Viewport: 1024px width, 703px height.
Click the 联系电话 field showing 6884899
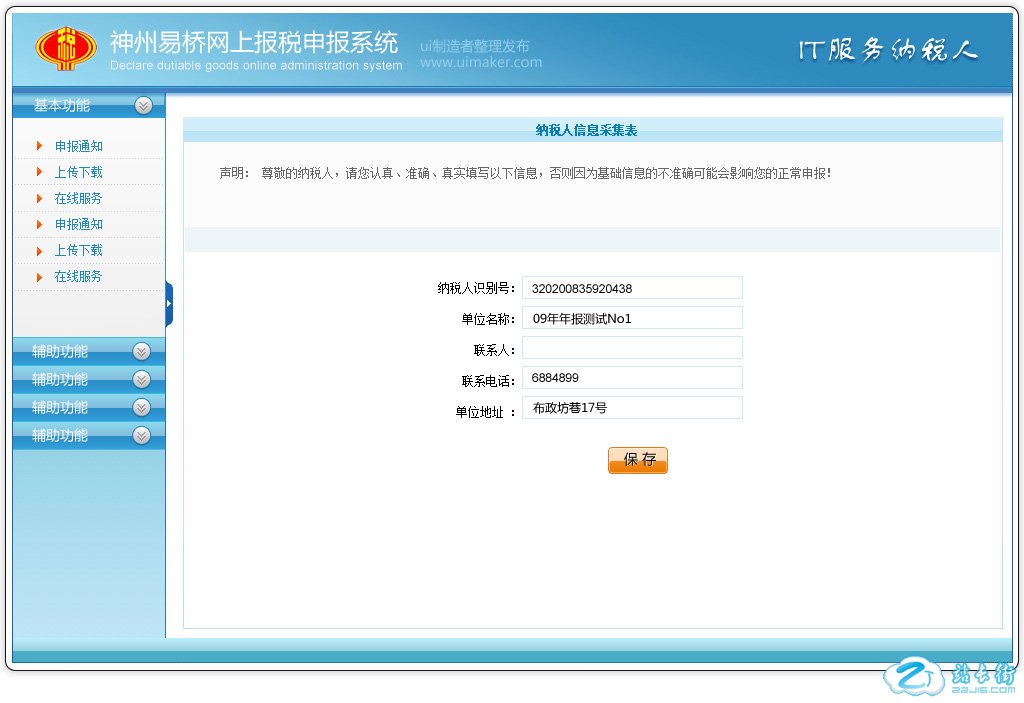632,378
